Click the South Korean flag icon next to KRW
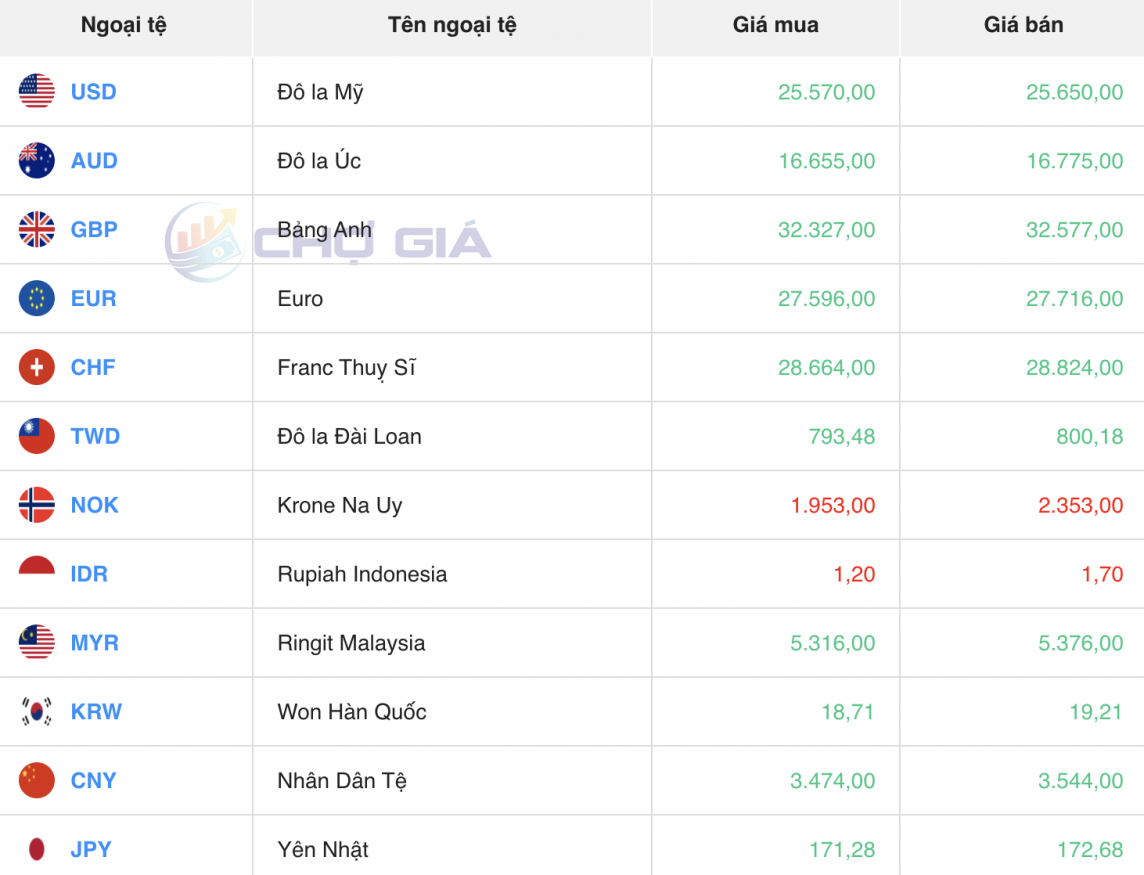Screen dimensions: 1144x875 click(x=36, y=712)
